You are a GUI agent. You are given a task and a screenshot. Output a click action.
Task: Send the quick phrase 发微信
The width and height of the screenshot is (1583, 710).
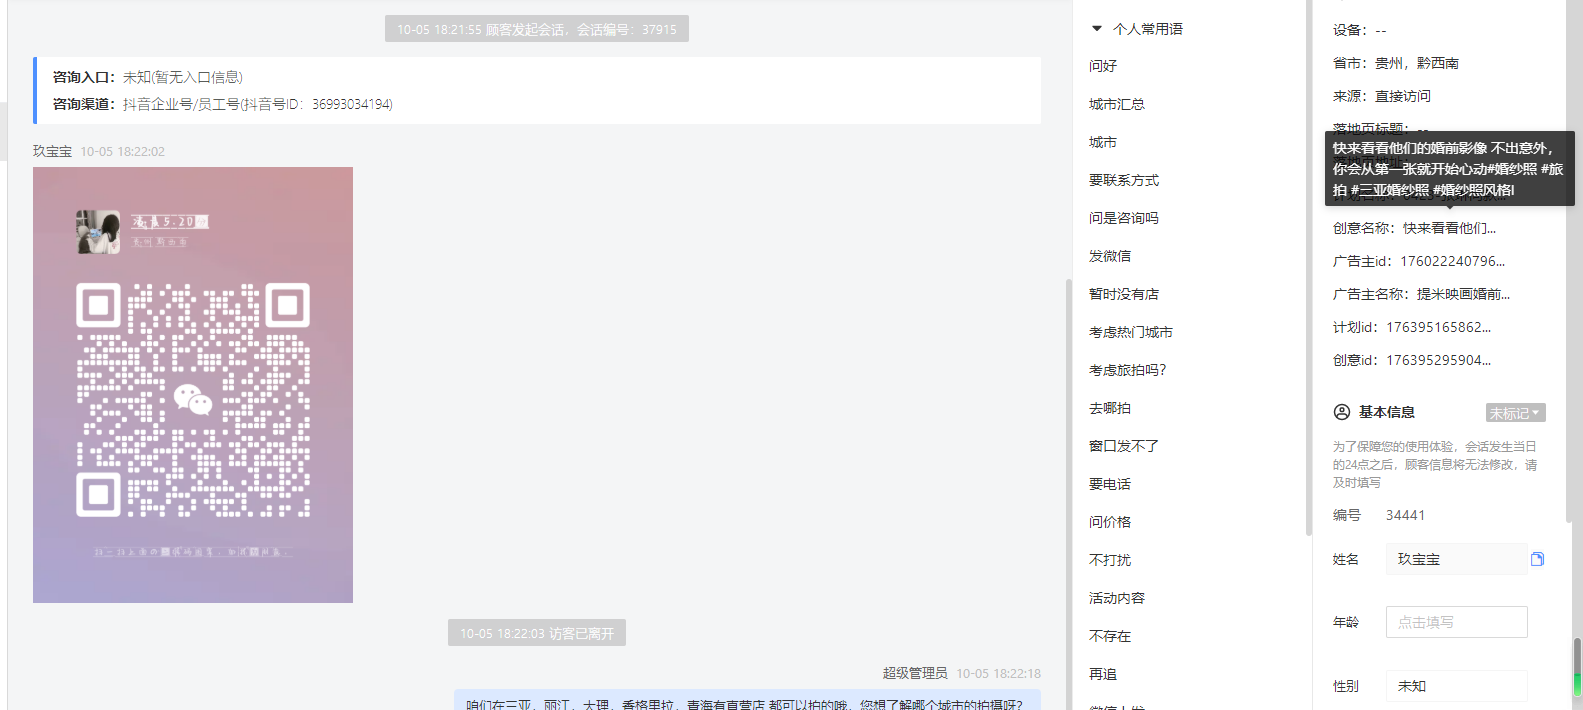tap(1110, 256)
